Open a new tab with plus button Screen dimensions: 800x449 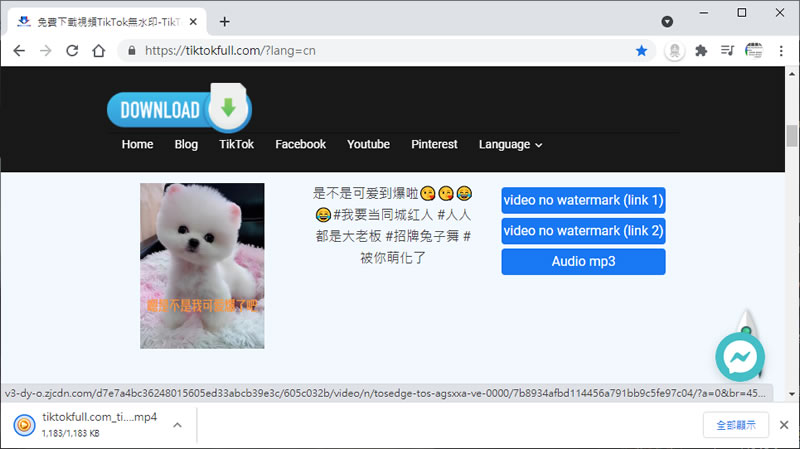coord(224,21)
